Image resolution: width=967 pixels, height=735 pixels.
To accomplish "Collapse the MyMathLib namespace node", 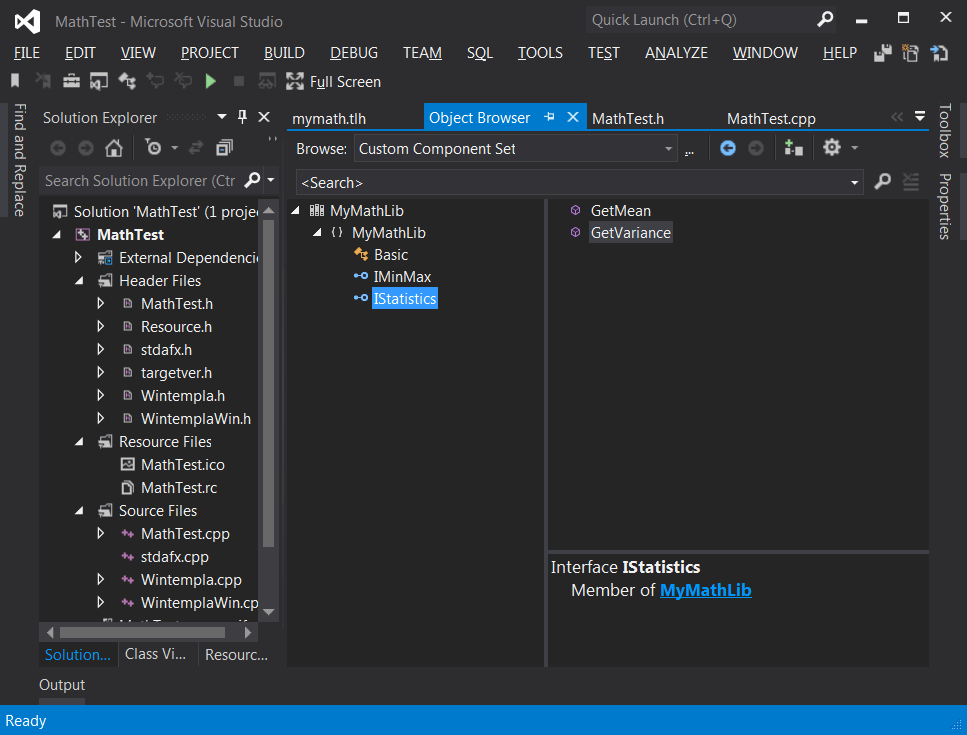I will (x=317, y=233).
